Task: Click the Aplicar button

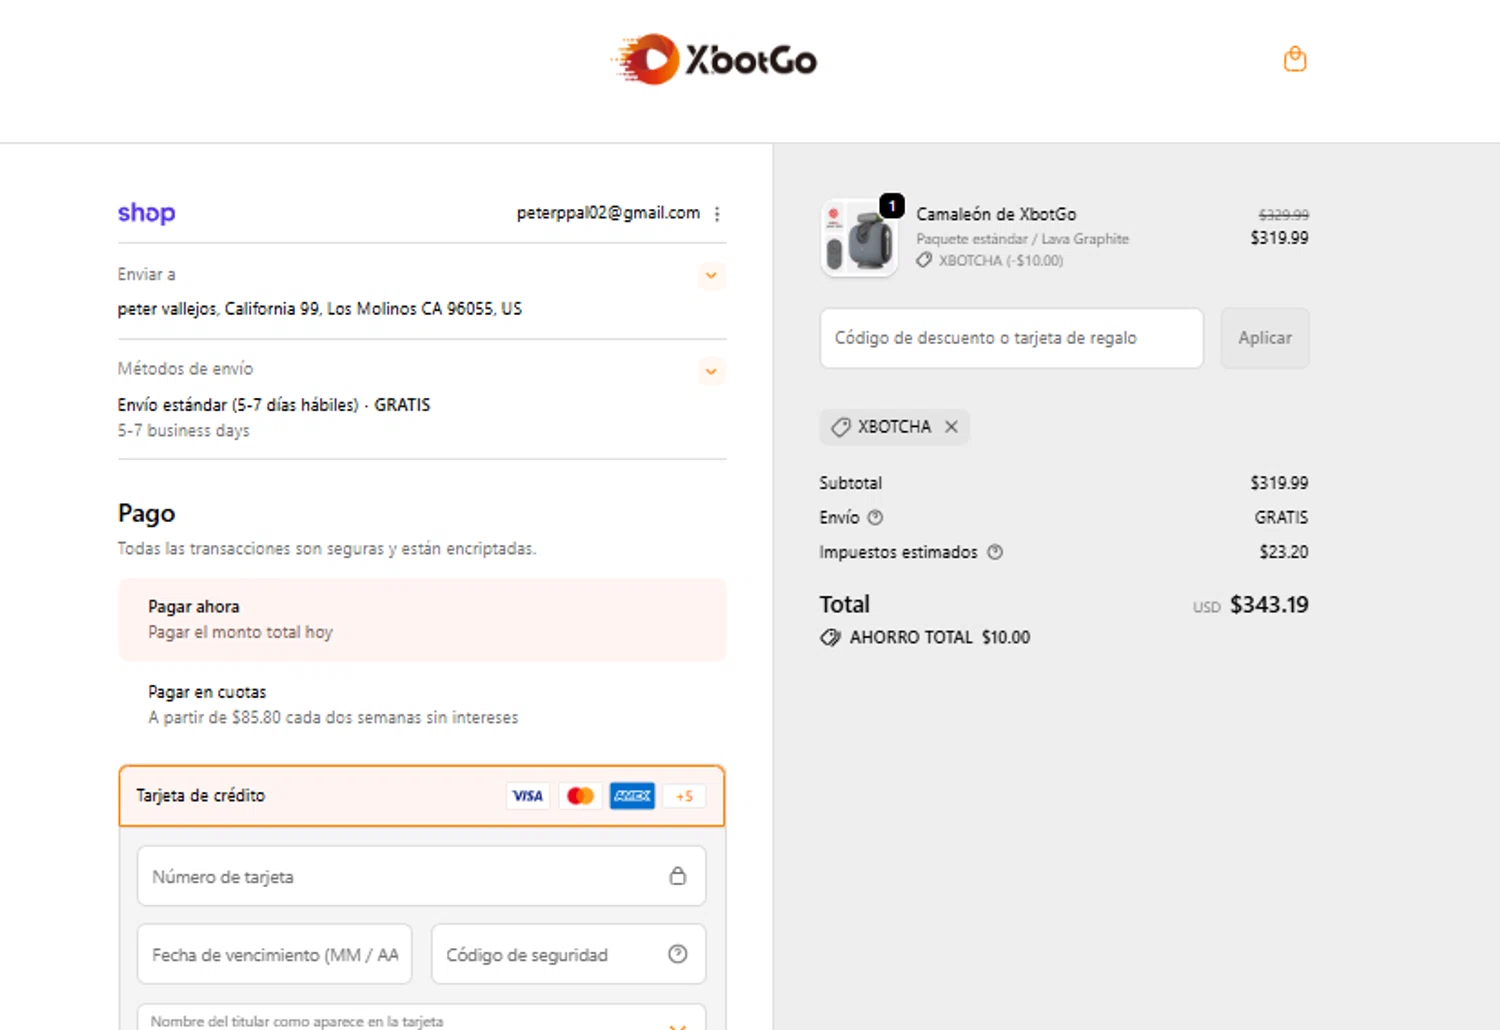Action: pyautogui.click(x=1265, y=338)
